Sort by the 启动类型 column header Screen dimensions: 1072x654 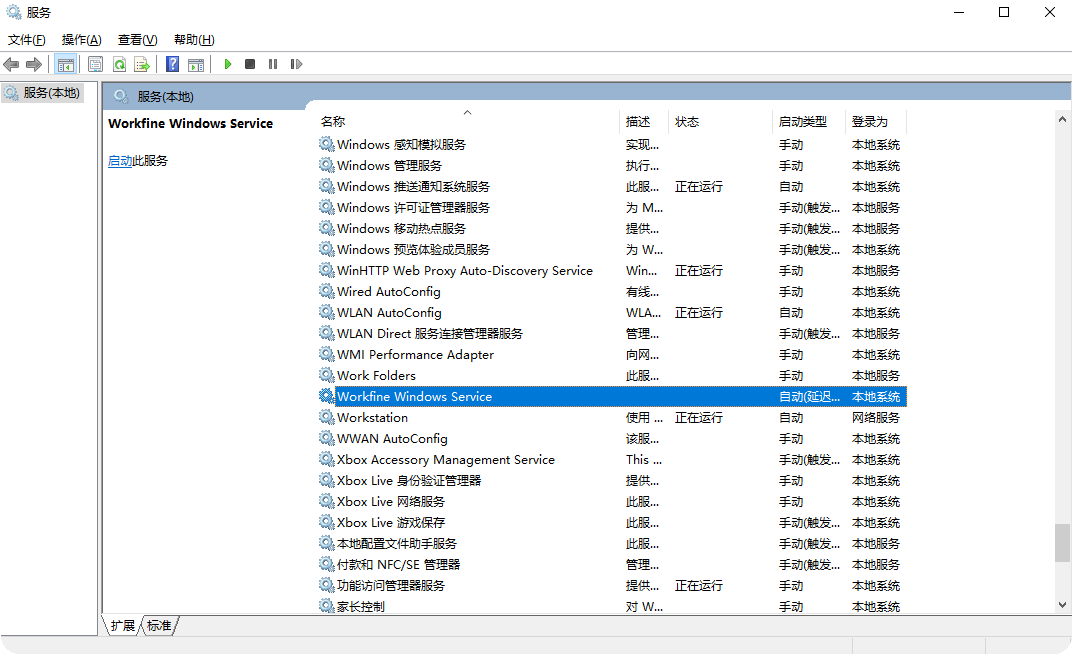[809, 121]
